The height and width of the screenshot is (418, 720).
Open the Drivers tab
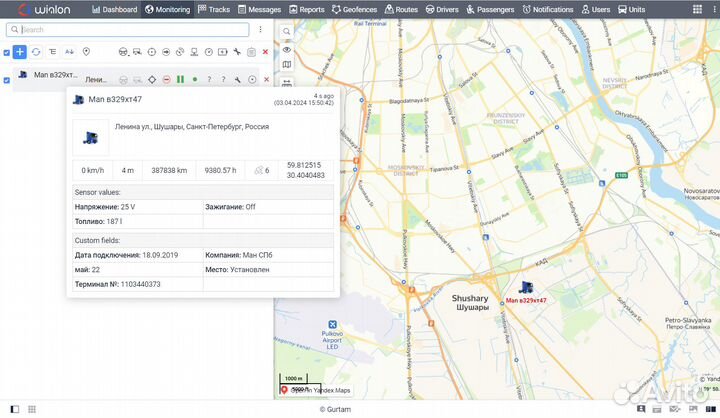pos(442,9)
